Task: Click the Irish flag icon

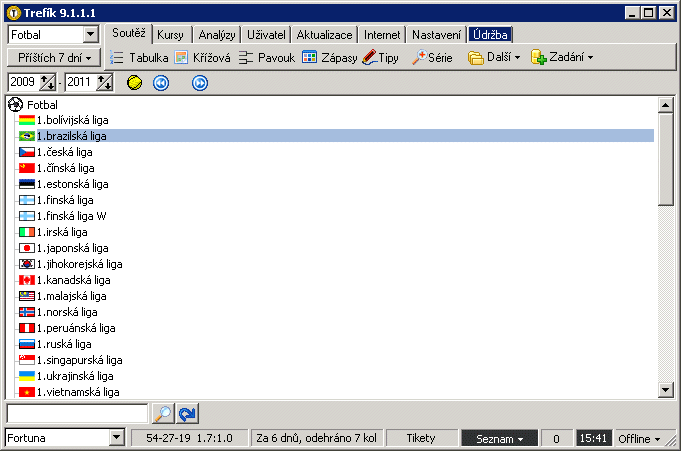Action: pos(27,232)
